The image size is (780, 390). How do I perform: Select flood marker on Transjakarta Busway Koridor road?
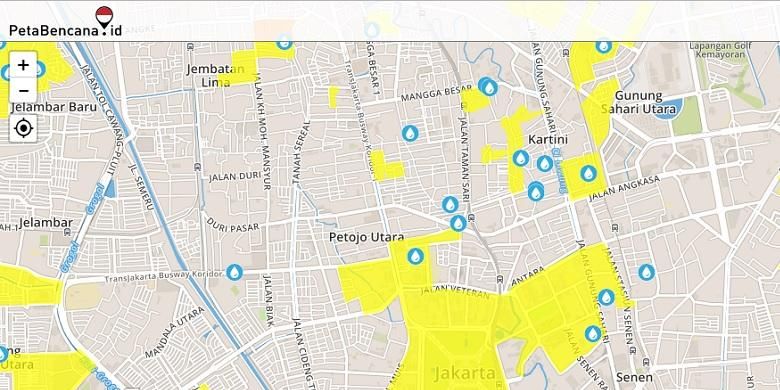(x=234, y=272)
